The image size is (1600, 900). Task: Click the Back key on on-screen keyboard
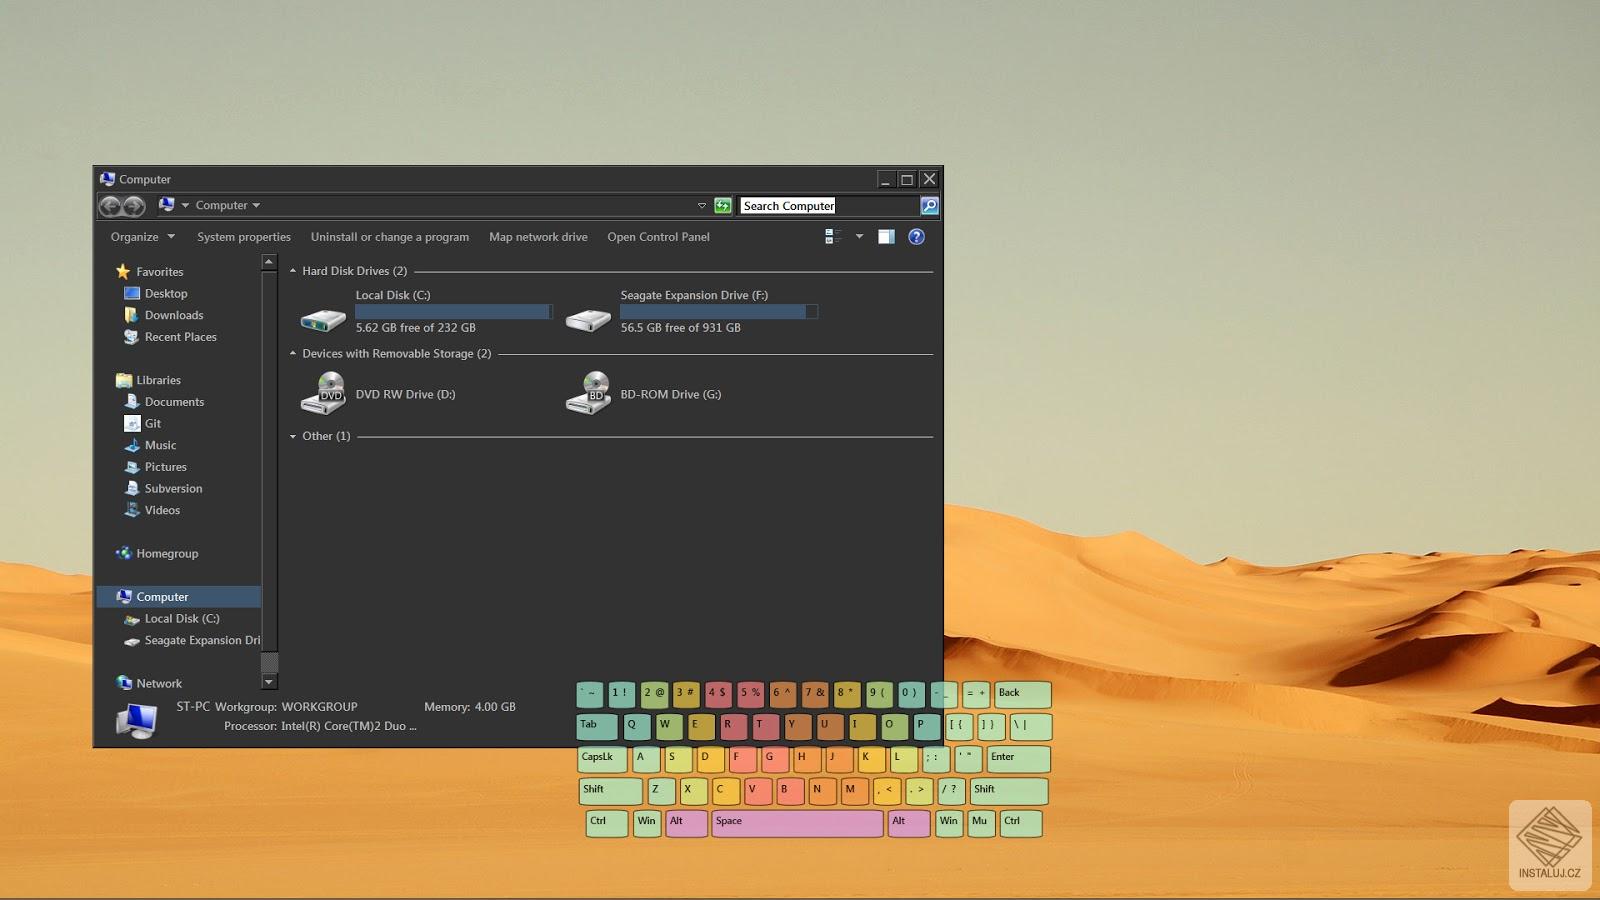tap(1022, 695)
